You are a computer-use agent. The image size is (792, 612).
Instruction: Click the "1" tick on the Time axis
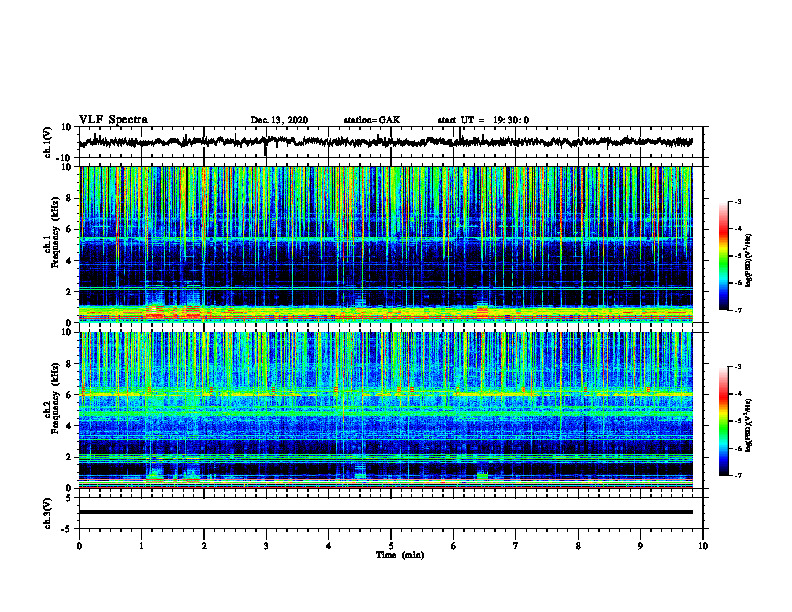click(x=141, y=546)
